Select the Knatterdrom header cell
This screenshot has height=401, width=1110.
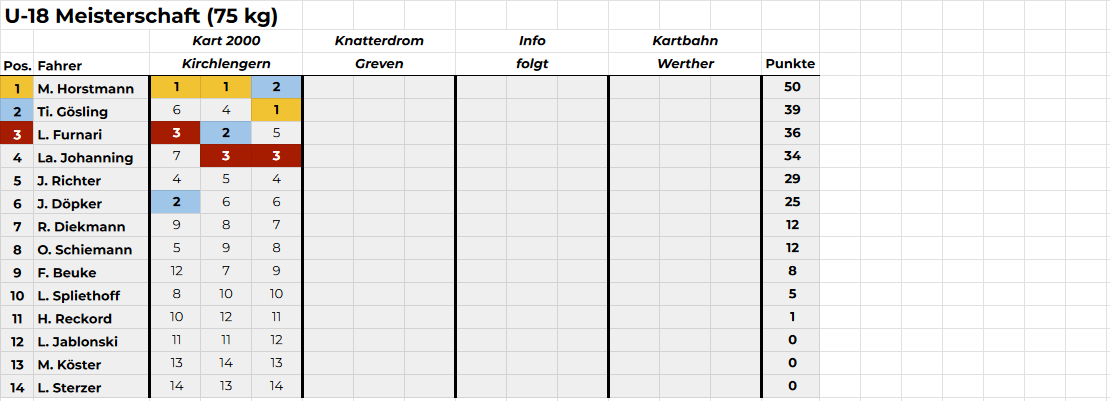379,41
